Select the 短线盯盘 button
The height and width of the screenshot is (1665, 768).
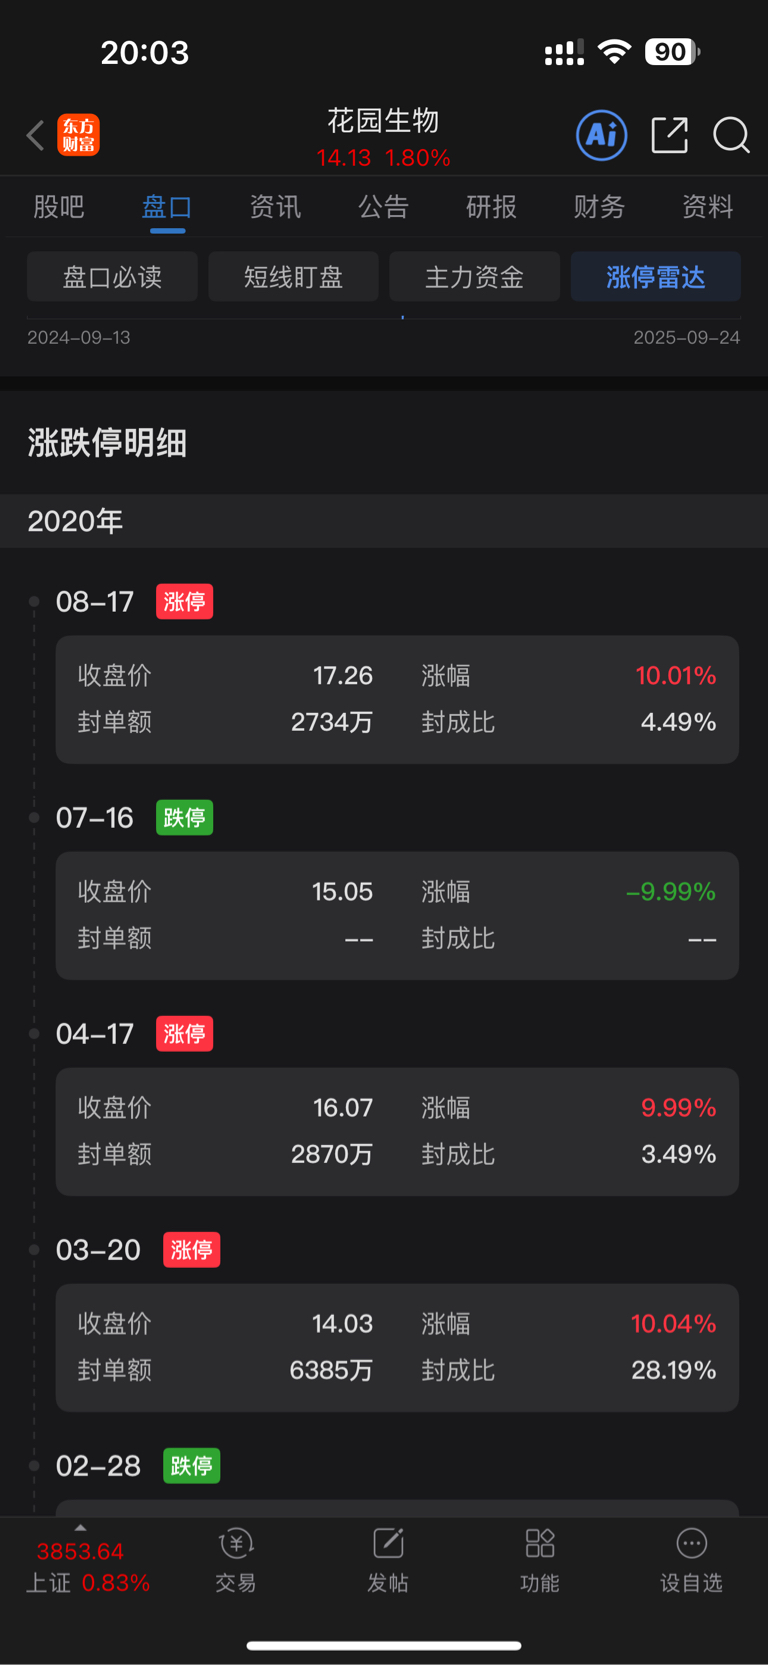point(293,277)
